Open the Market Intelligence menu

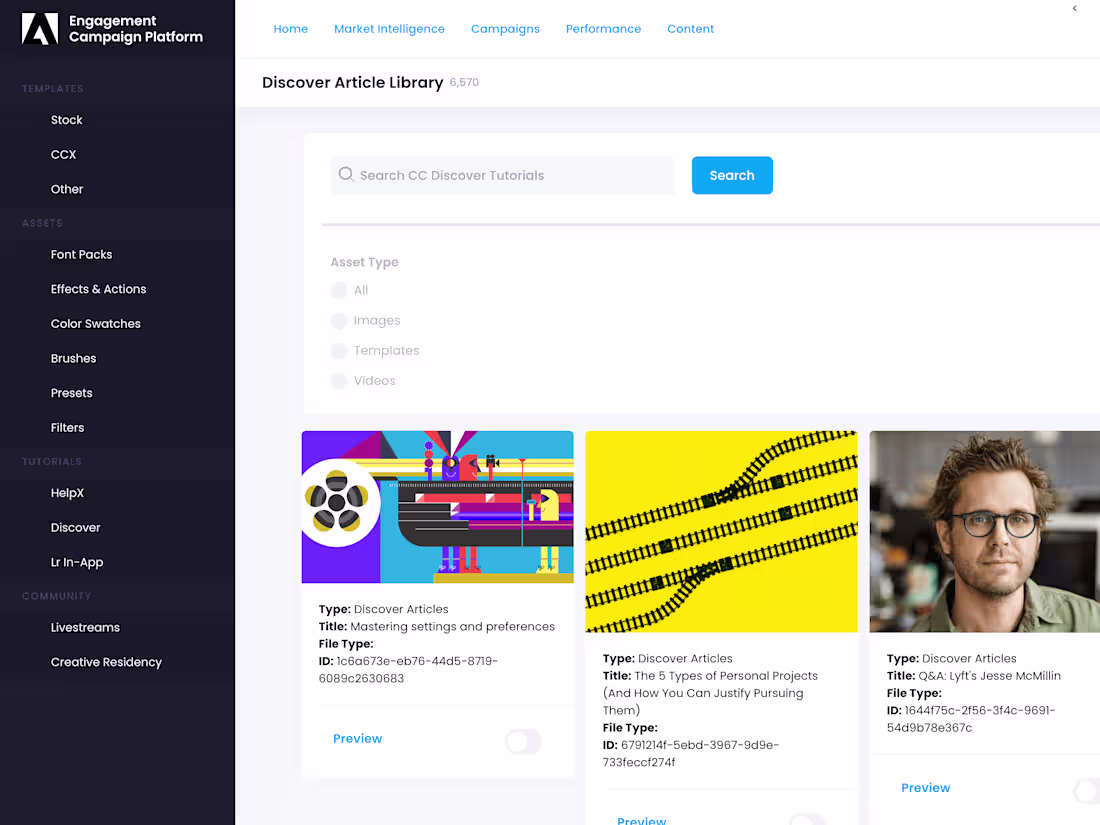(x=389, y=29)
